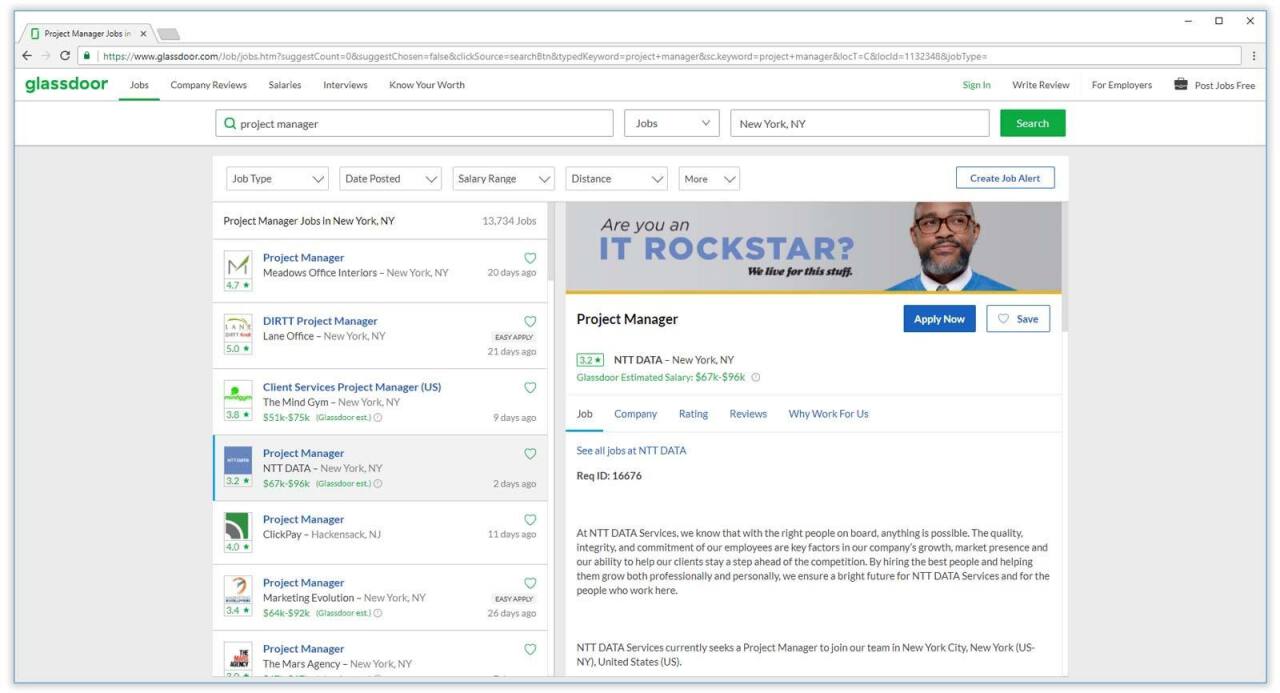The image size is (1280, 693).
Task: Toggle heart on NTT DATA listing
Action: point(530,453)
